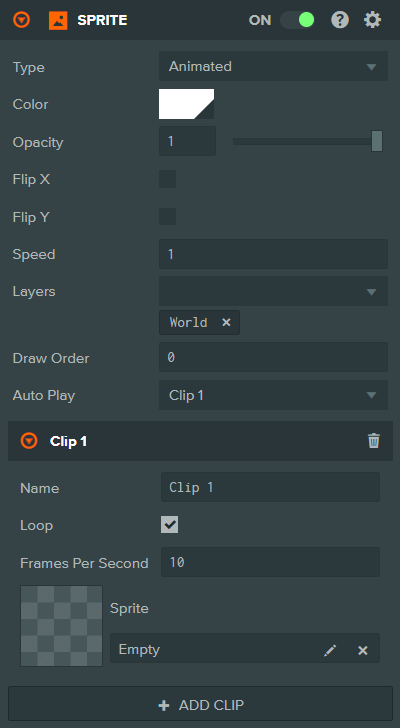Open the Sprite component help icon
The height and width of the screenshot is (728, 400).
340,20
